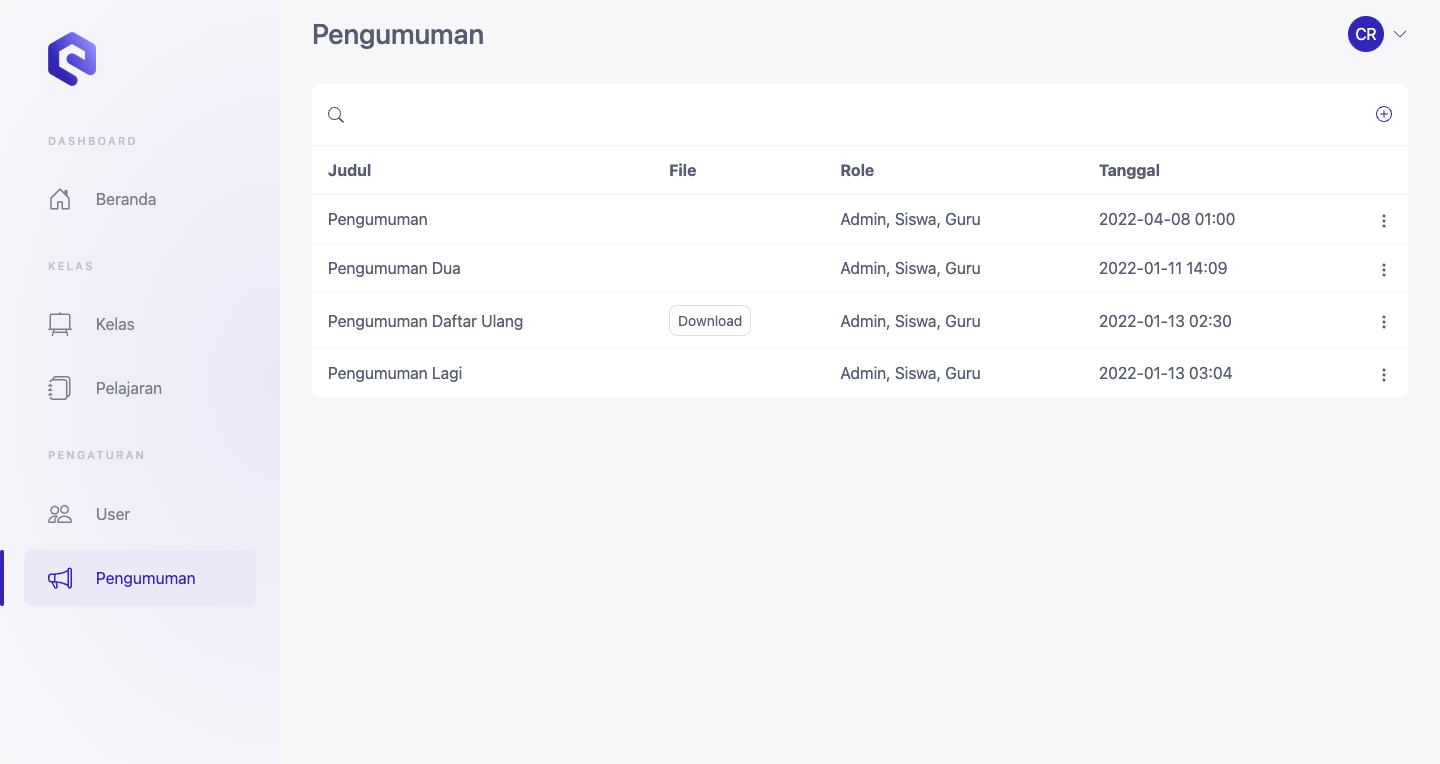Click the date 2022-01-11 14:09
1440x764 pixels.
coord(1163,268)
